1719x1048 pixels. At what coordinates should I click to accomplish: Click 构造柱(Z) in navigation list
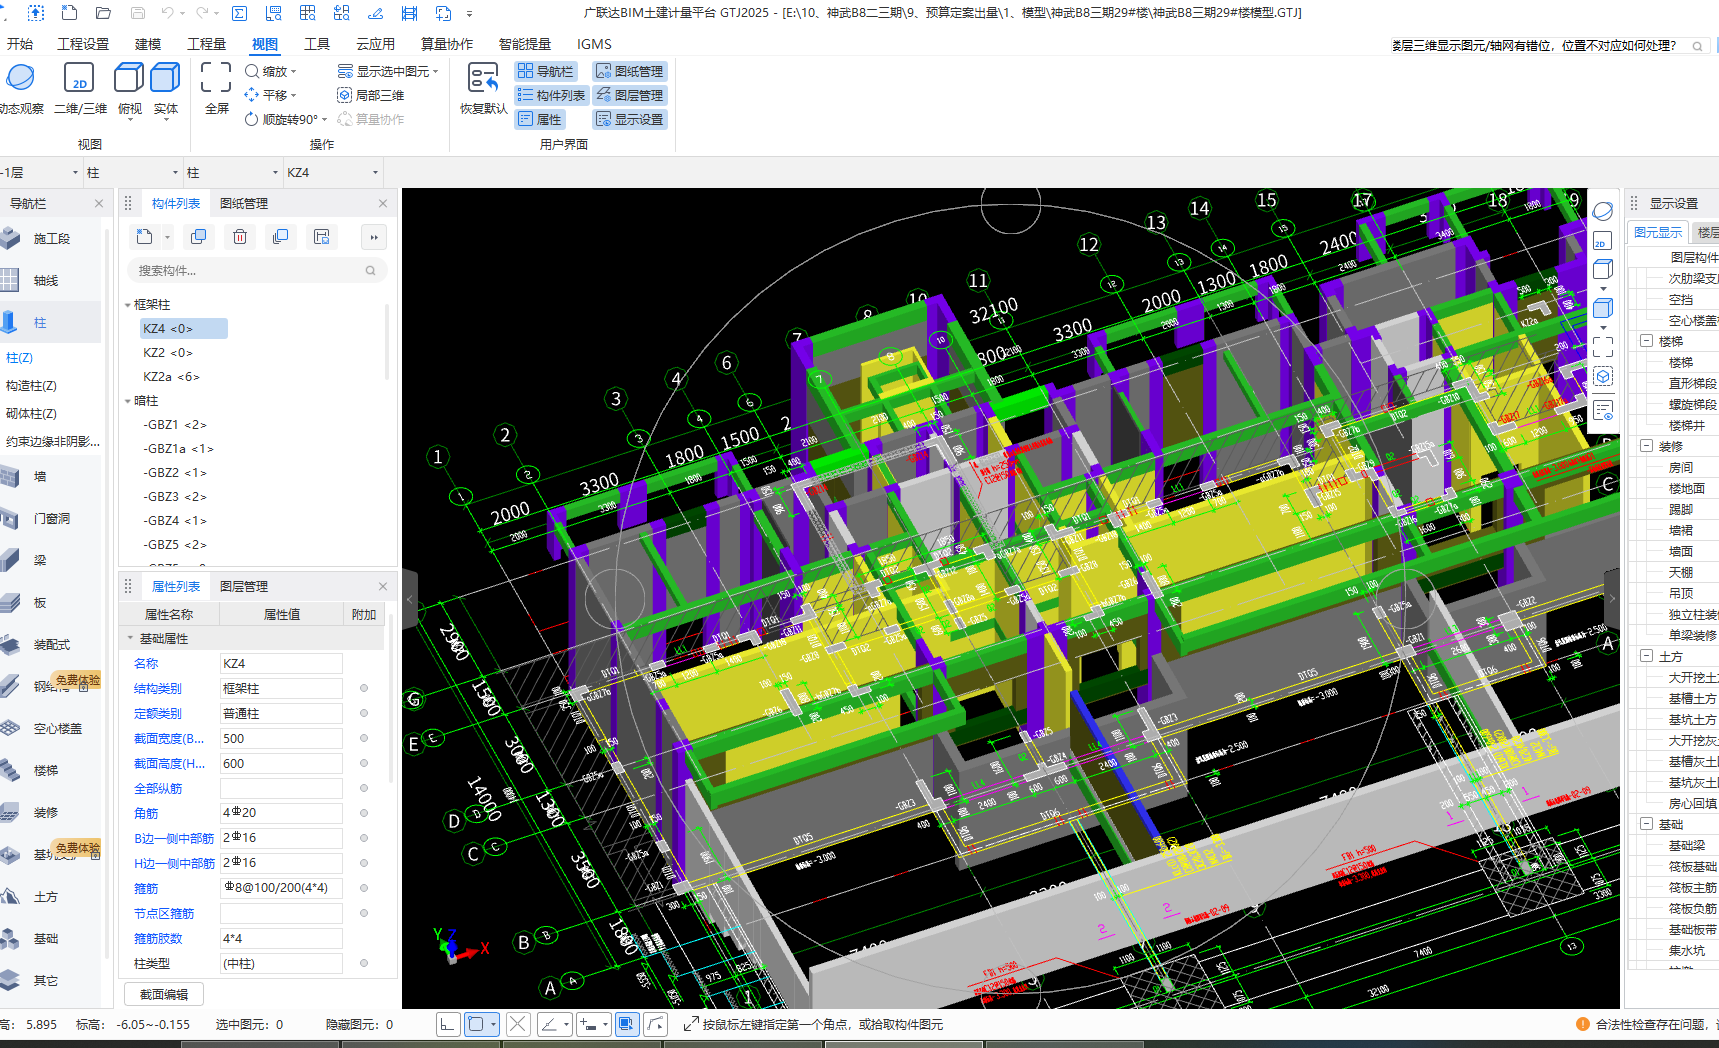pyautogui.click(x=31, y=385)
